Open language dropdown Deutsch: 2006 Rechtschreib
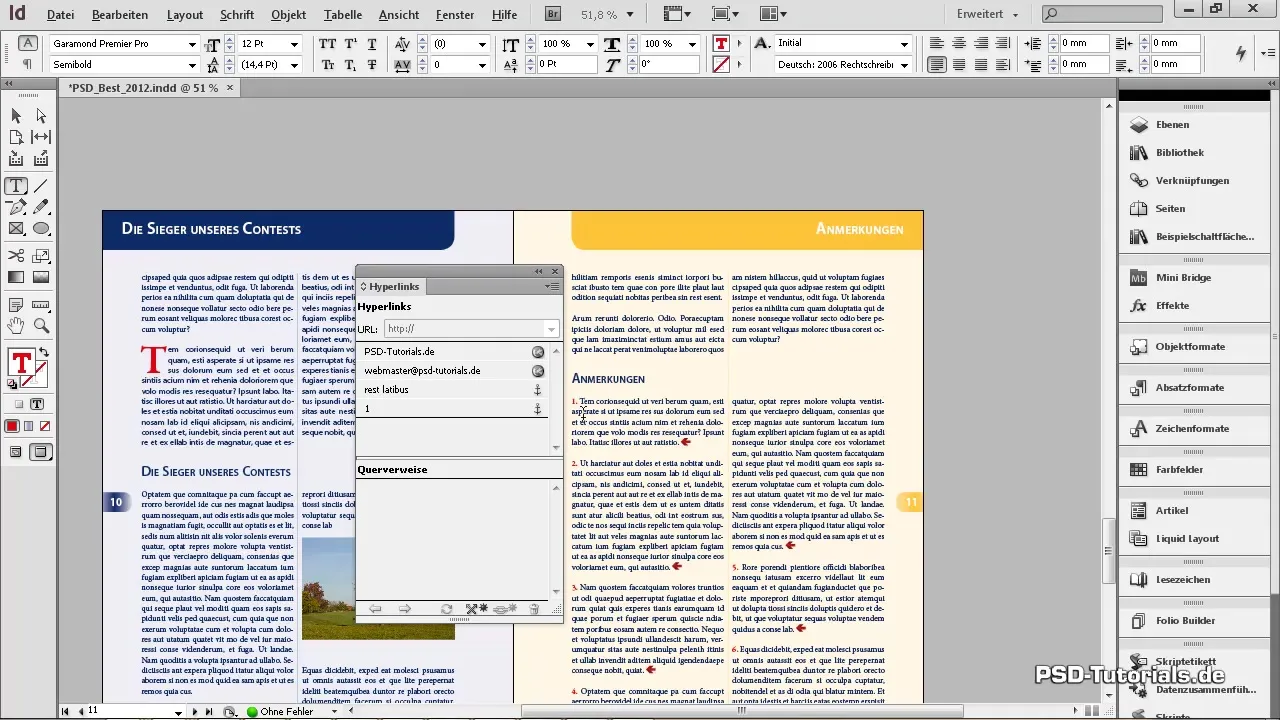 coord(904,65)
